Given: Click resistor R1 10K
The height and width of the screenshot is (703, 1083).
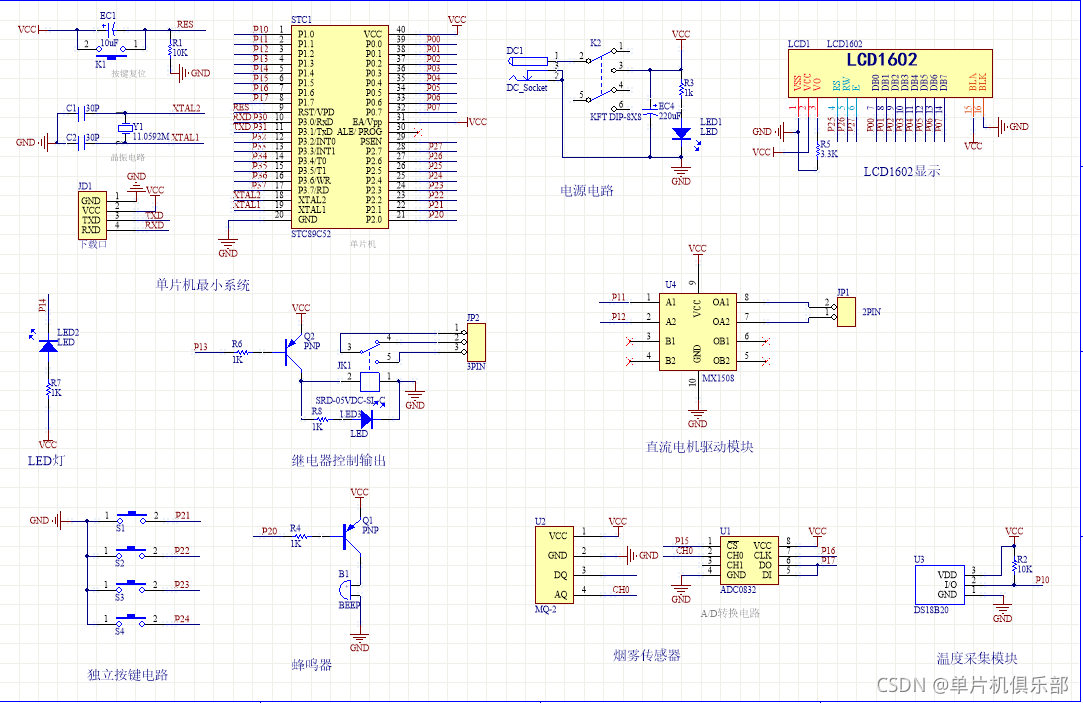Looking at the screenshot, I should (172, 48).
